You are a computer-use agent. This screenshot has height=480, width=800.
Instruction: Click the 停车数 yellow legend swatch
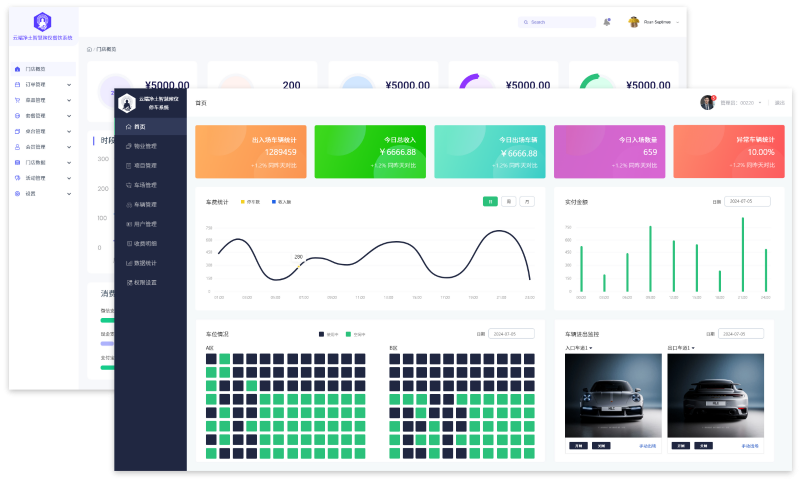[243, 202]
